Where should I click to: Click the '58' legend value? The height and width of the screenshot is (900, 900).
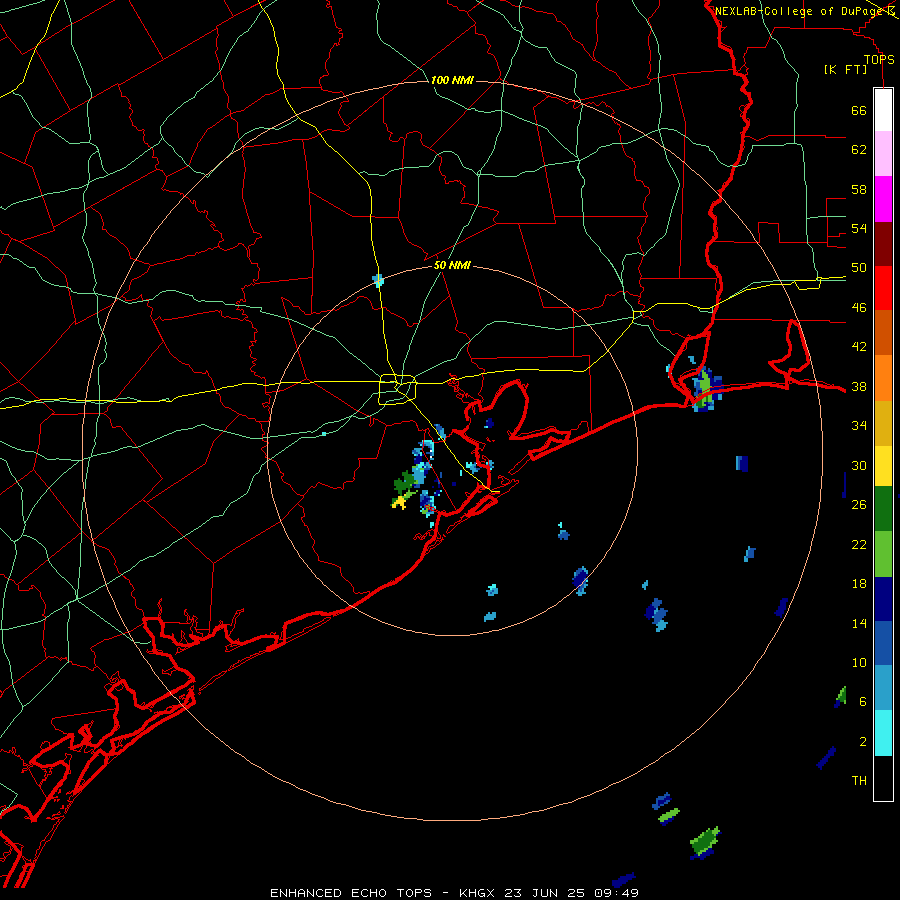coord(859,189)
